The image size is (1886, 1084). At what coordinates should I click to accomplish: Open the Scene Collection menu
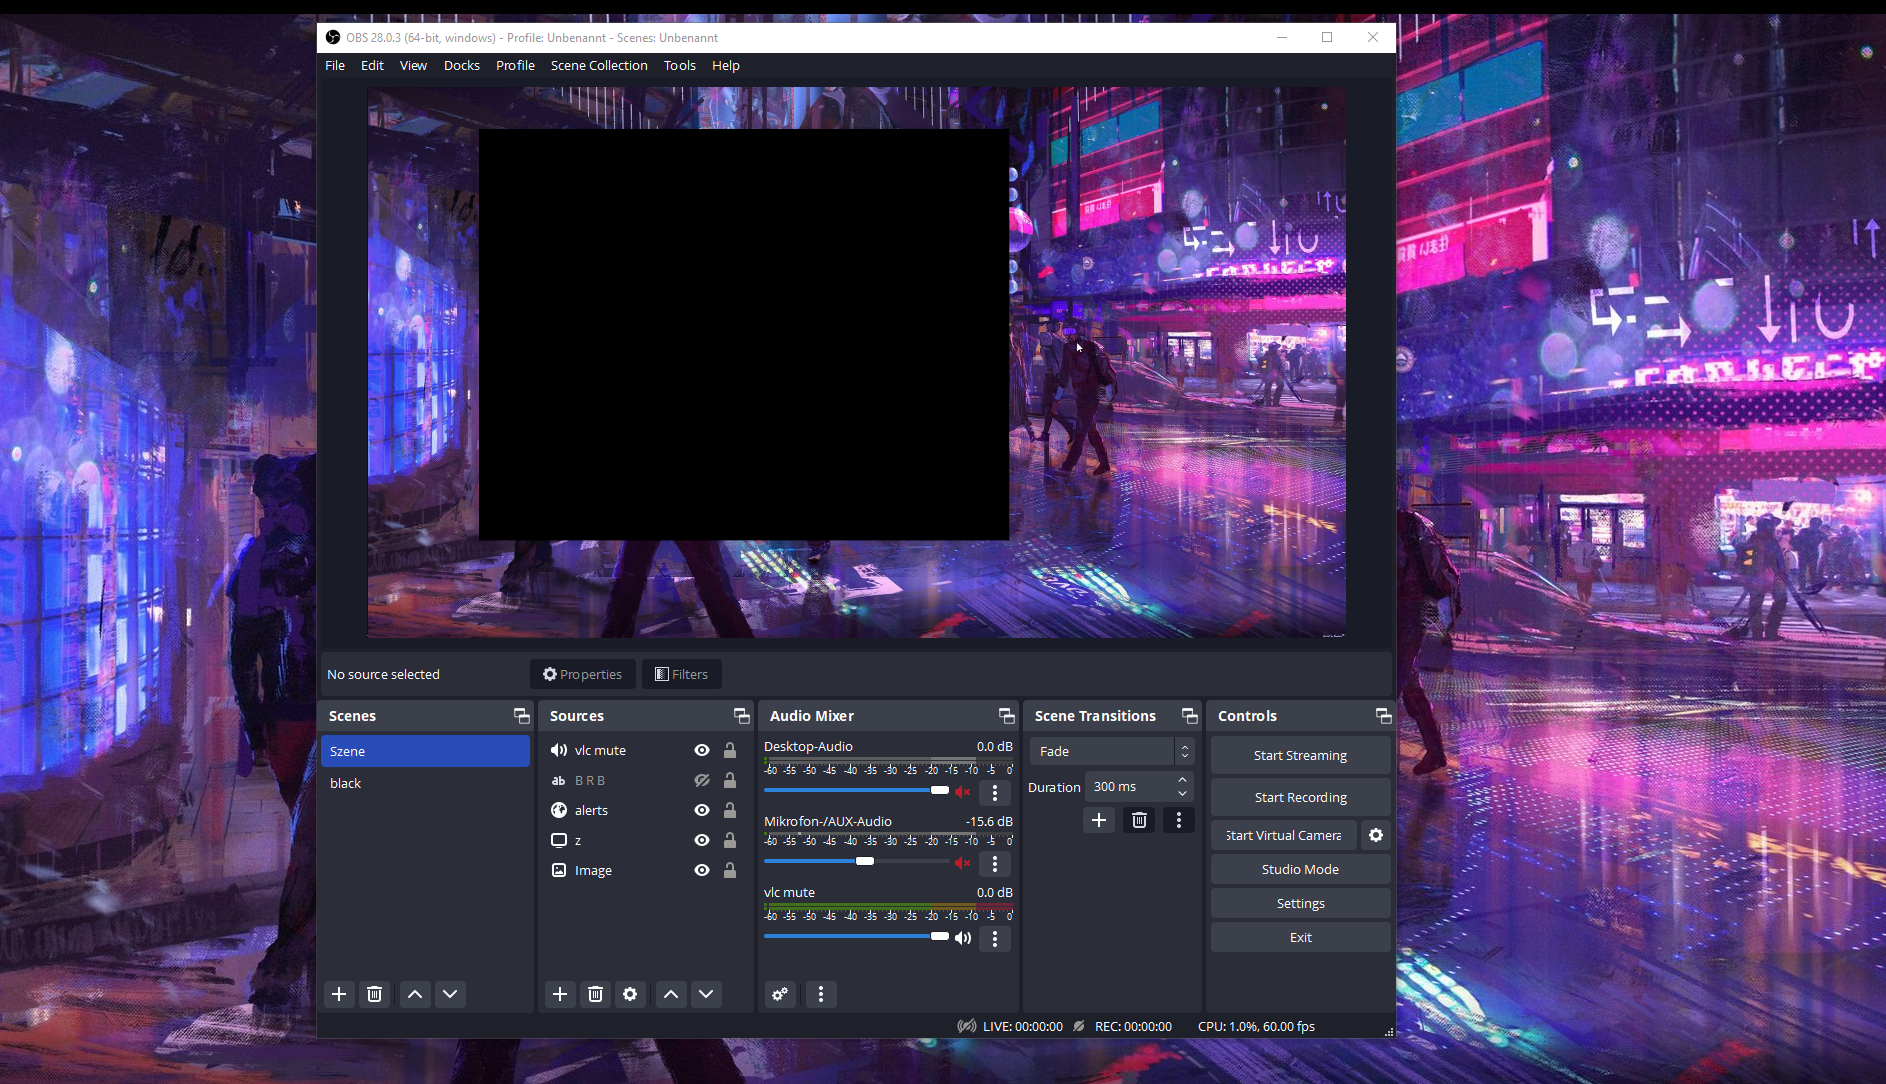[599, 65]
